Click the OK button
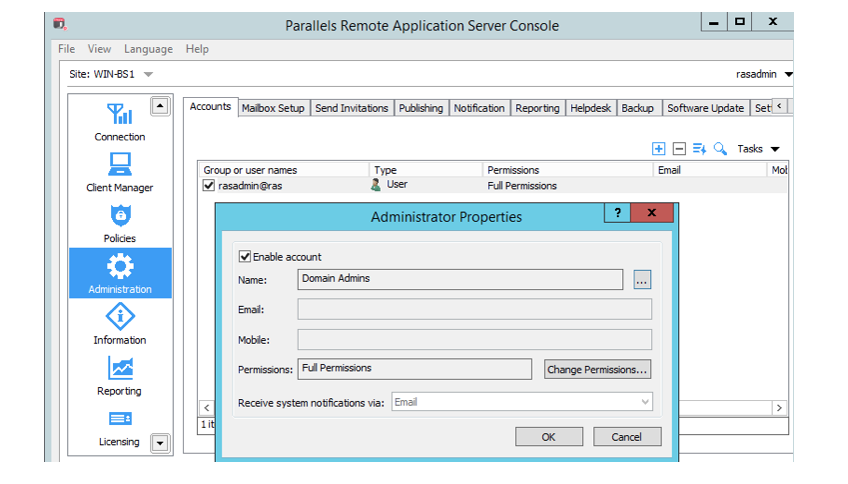The image size is (848, 484). pos(549,437)
